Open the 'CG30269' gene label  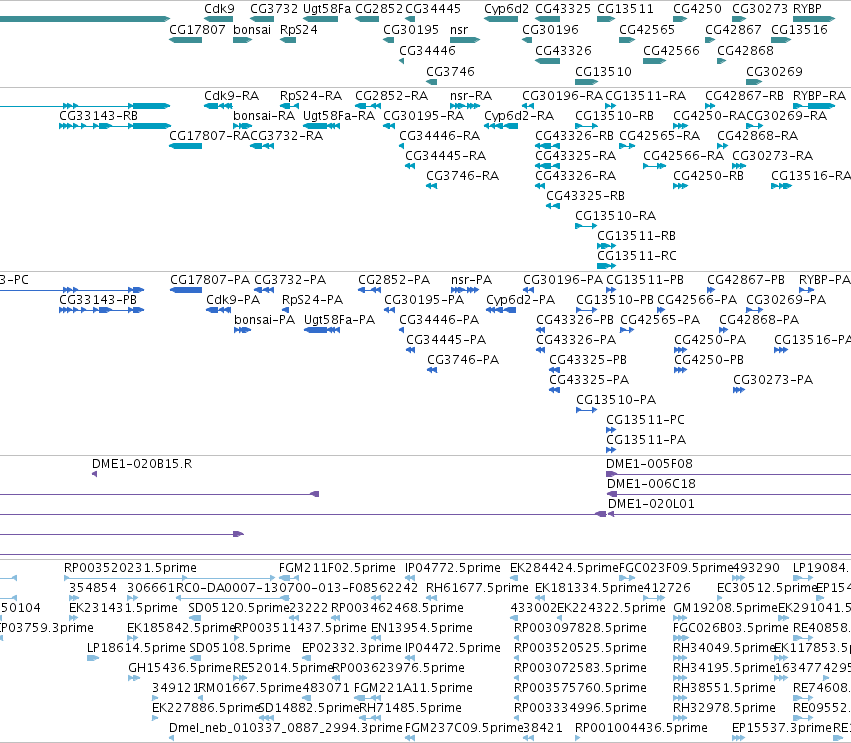(x=774, y=72)
